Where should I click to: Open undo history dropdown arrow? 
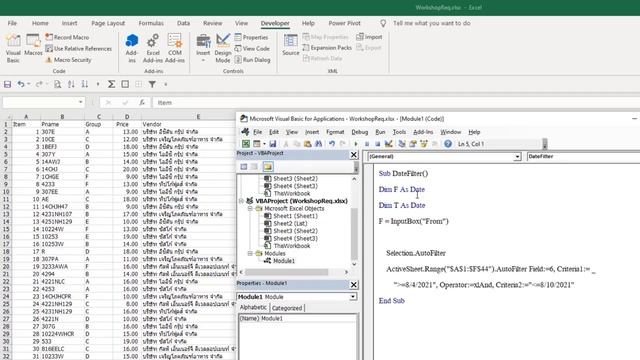coord(29,84)
